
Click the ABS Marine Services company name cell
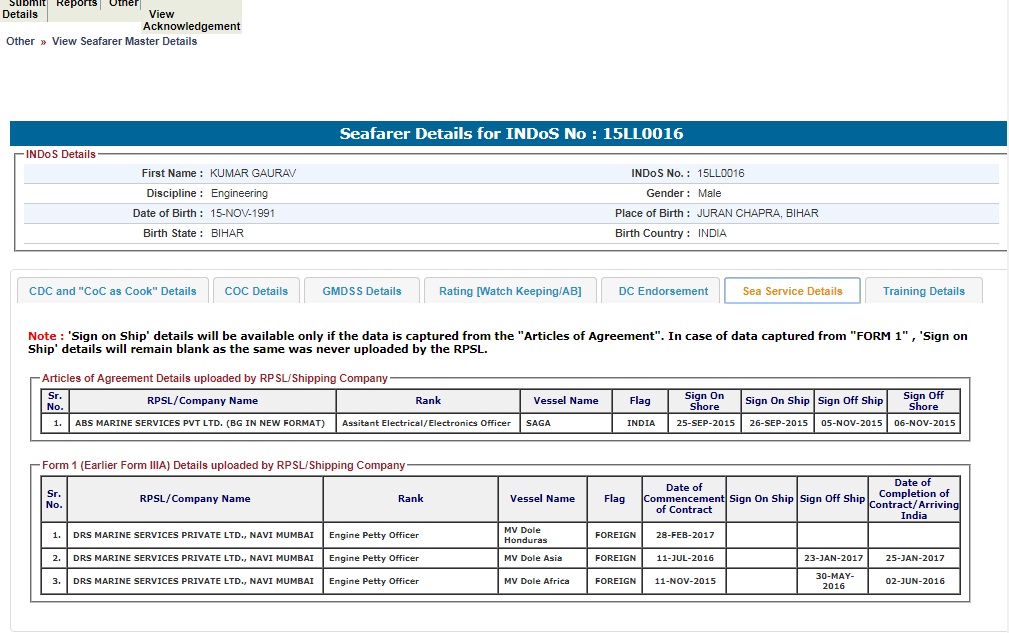200,423
